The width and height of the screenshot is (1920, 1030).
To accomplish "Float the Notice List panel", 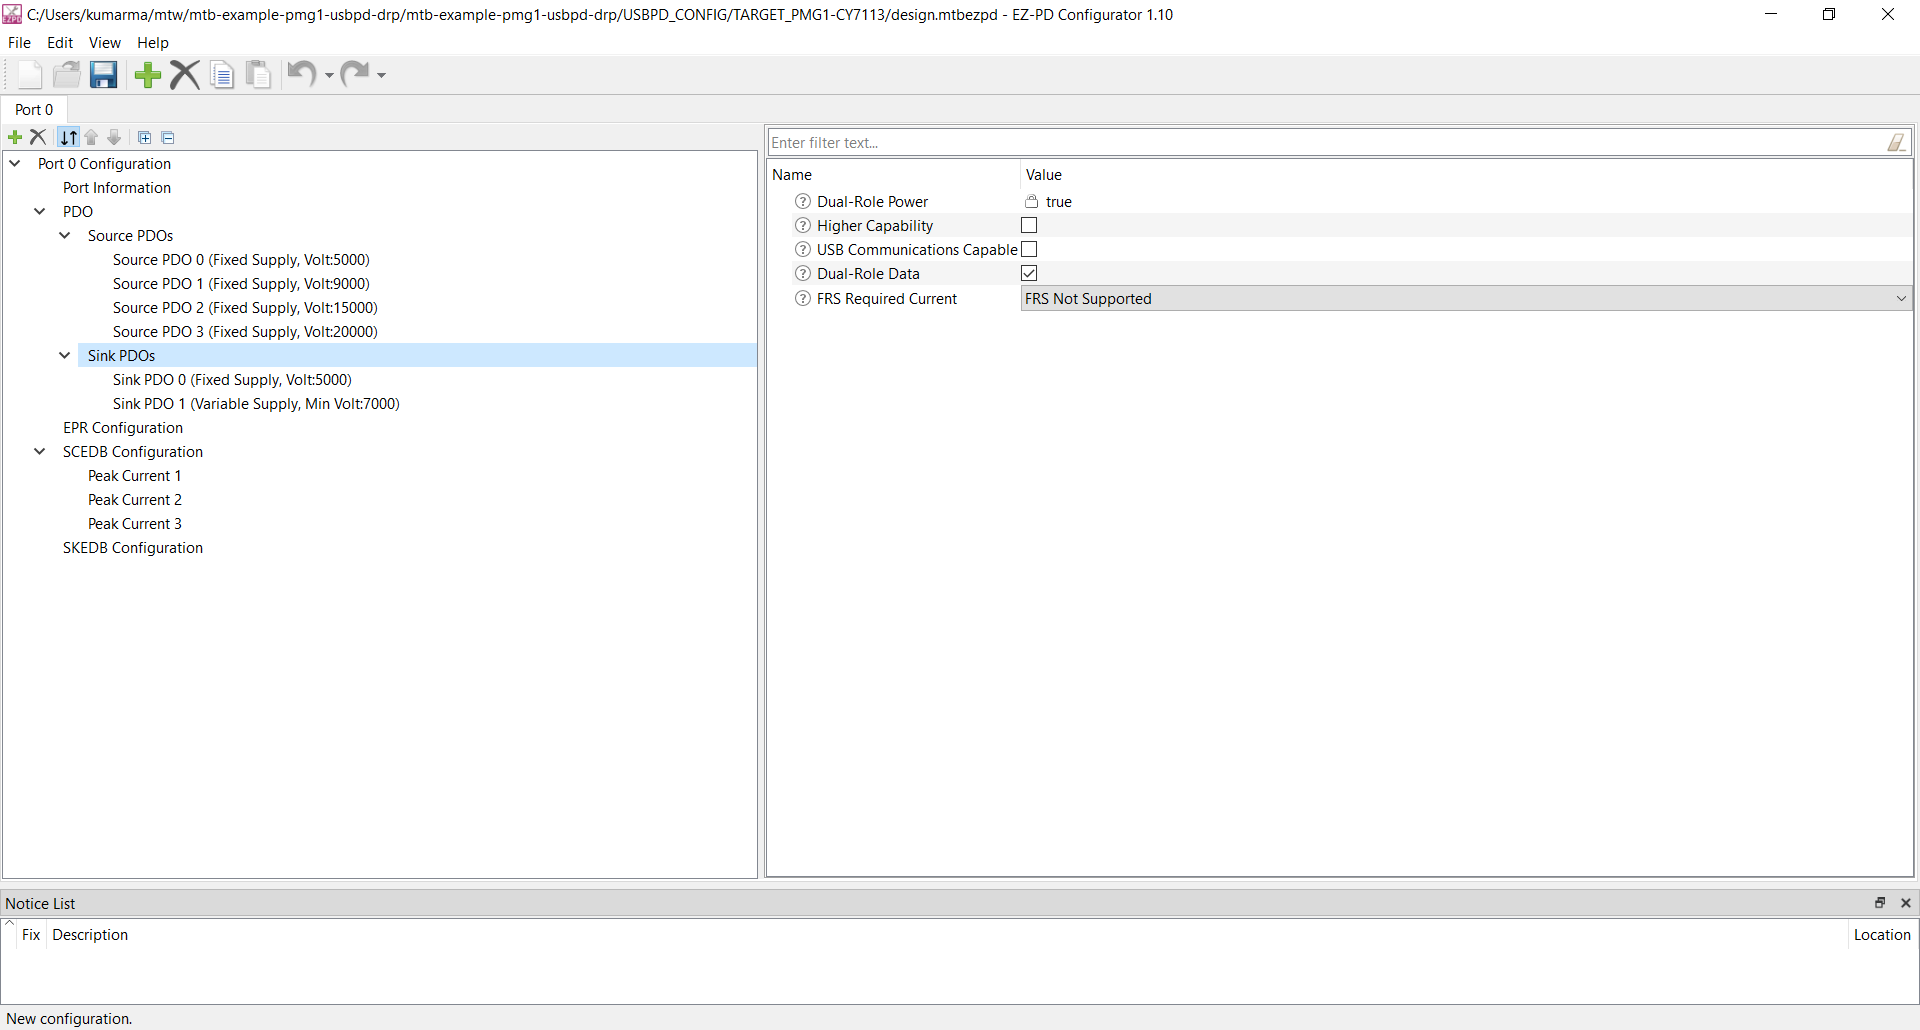I will [1880, 903].
